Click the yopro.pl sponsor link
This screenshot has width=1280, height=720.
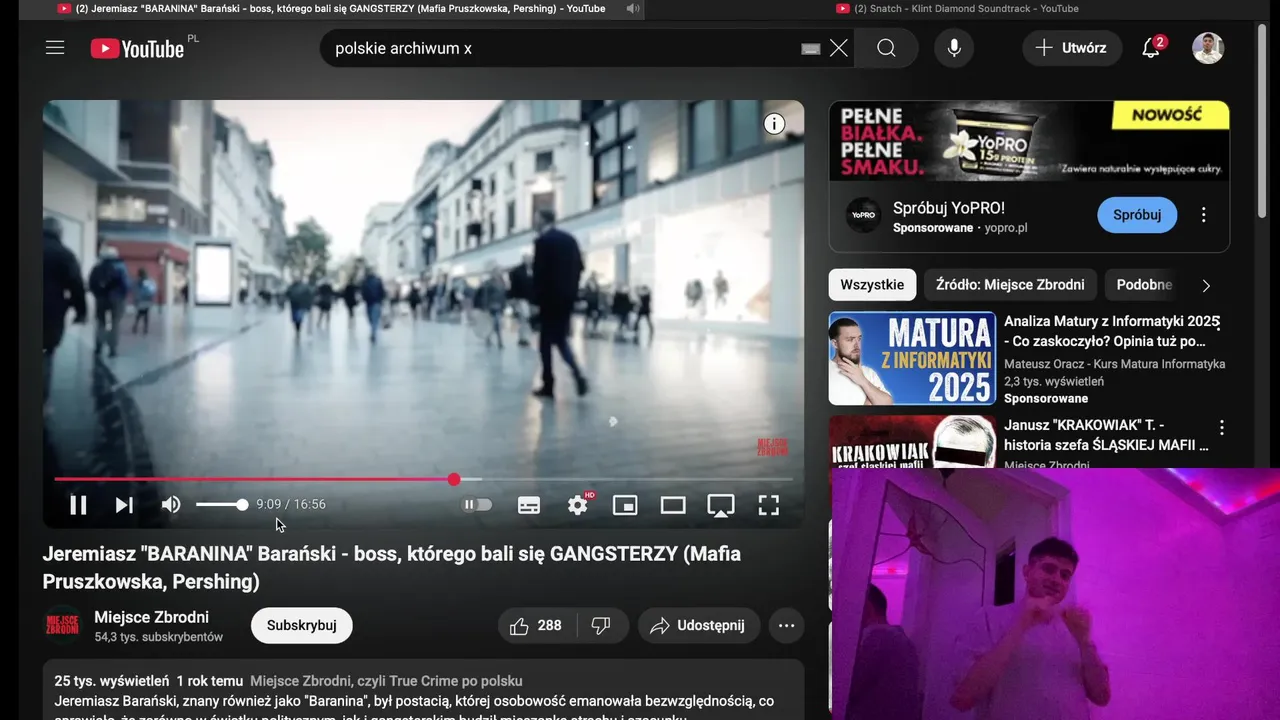pos(1005,228)
